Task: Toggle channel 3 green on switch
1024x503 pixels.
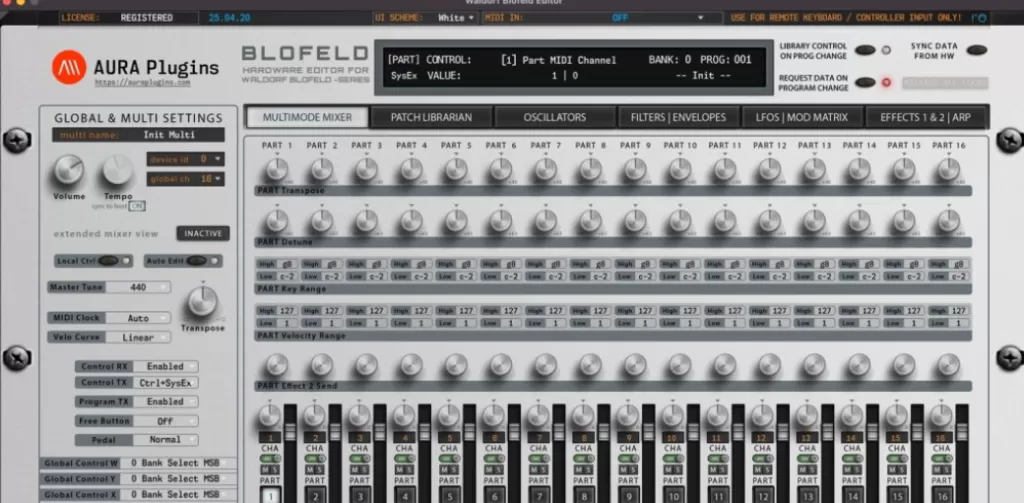Action: click(x=359, y=459)
